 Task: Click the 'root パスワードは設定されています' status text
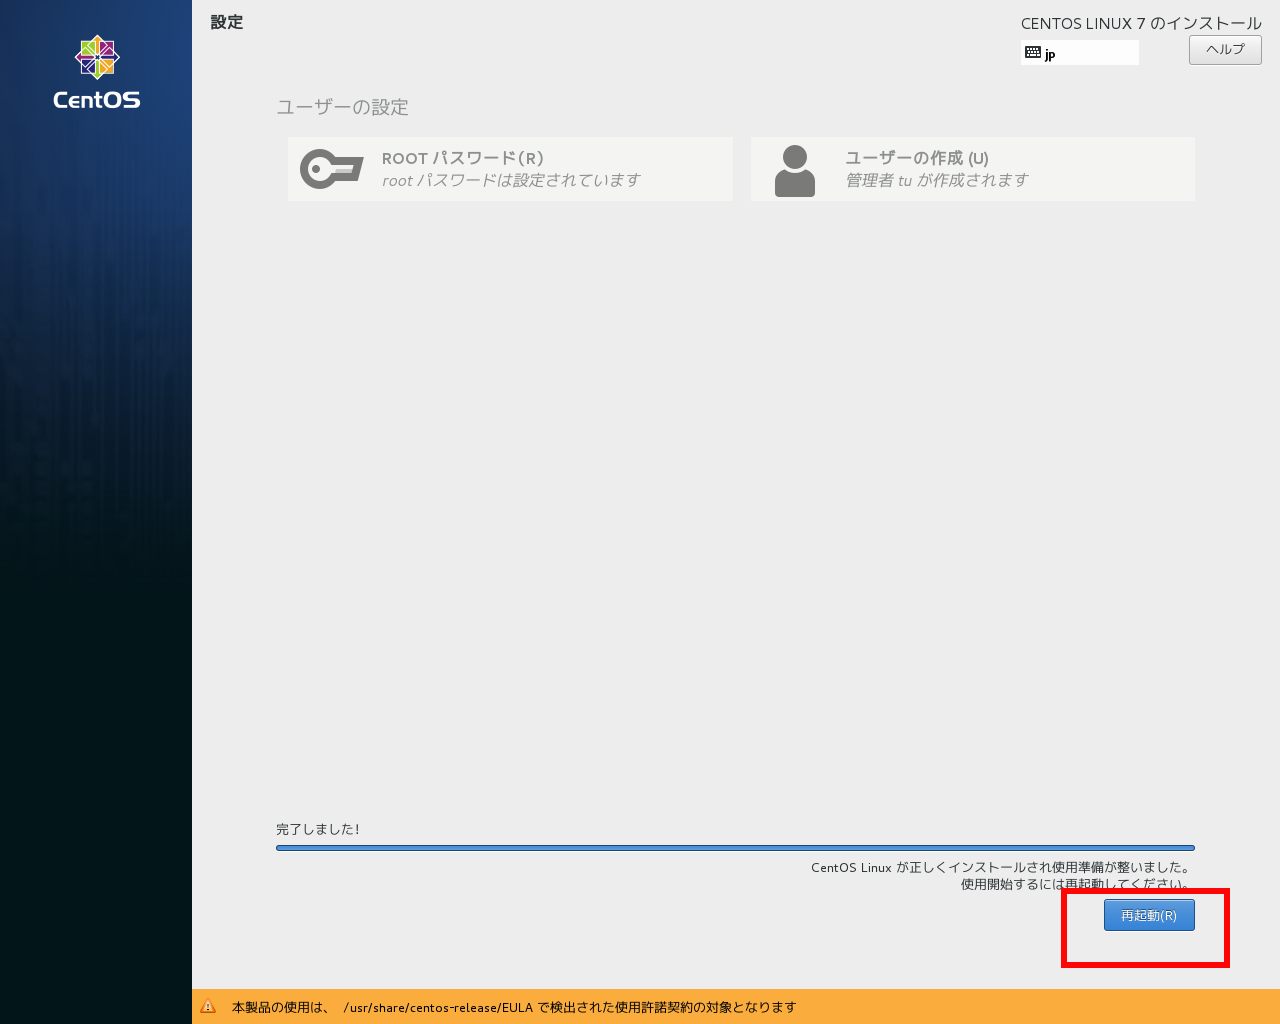tap(510, 181)
